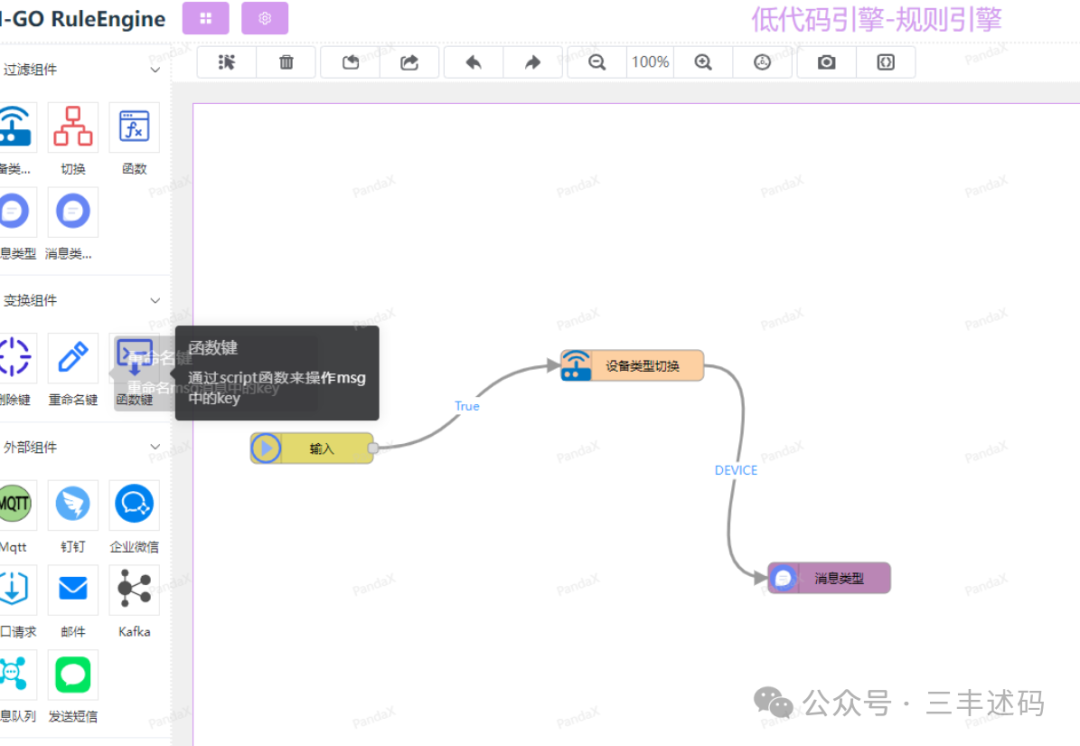The image size is (1080, 746).
Task: Select the 函数键 component icon
Action: click(x=134, y=358)
